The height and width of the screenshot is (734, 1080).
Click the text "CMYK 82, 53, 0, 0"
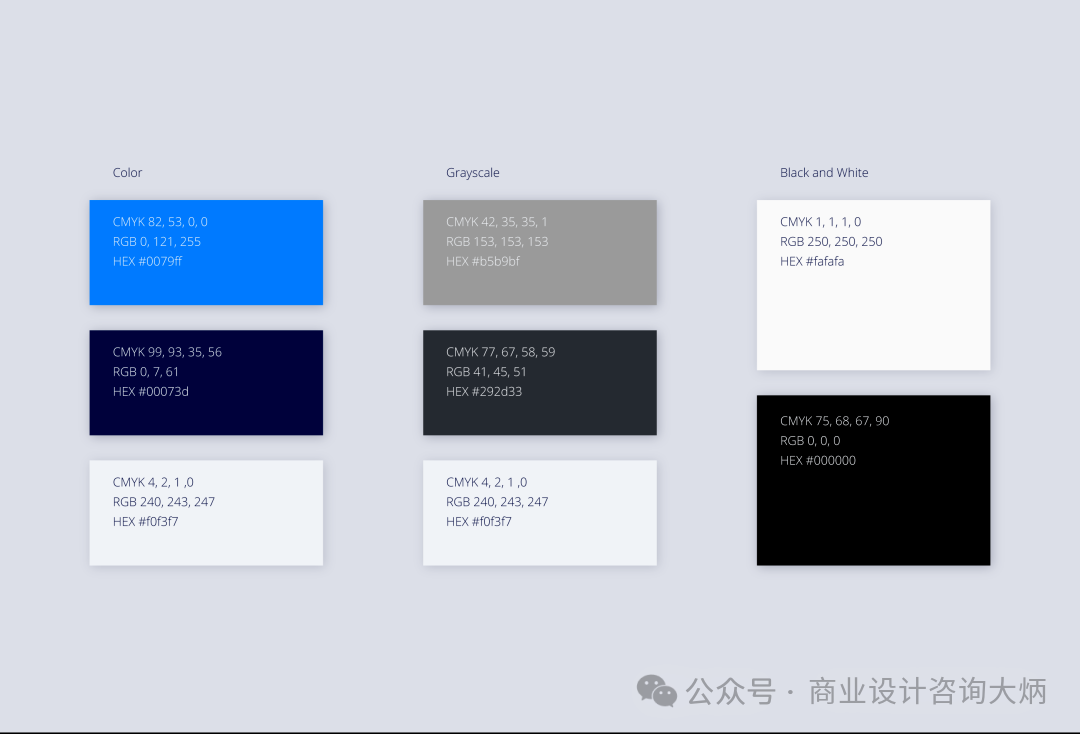[160, 222]
